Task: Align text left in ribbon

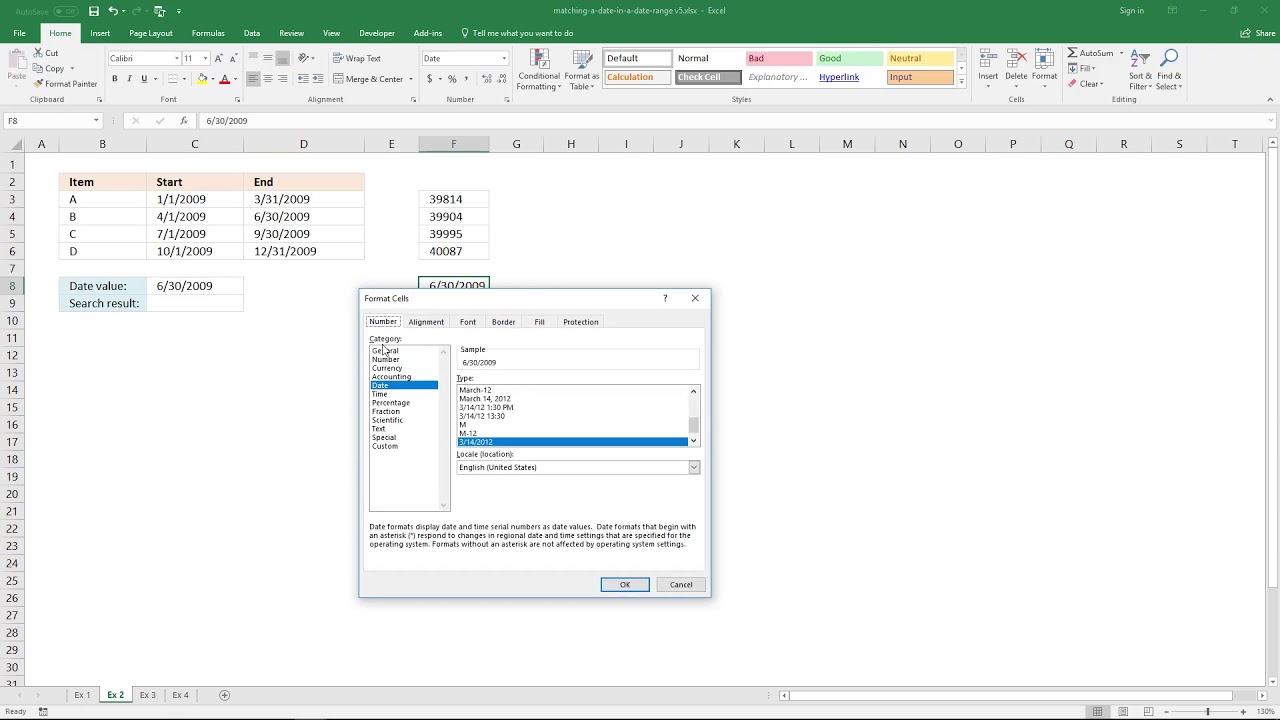Action: (253, 79)
